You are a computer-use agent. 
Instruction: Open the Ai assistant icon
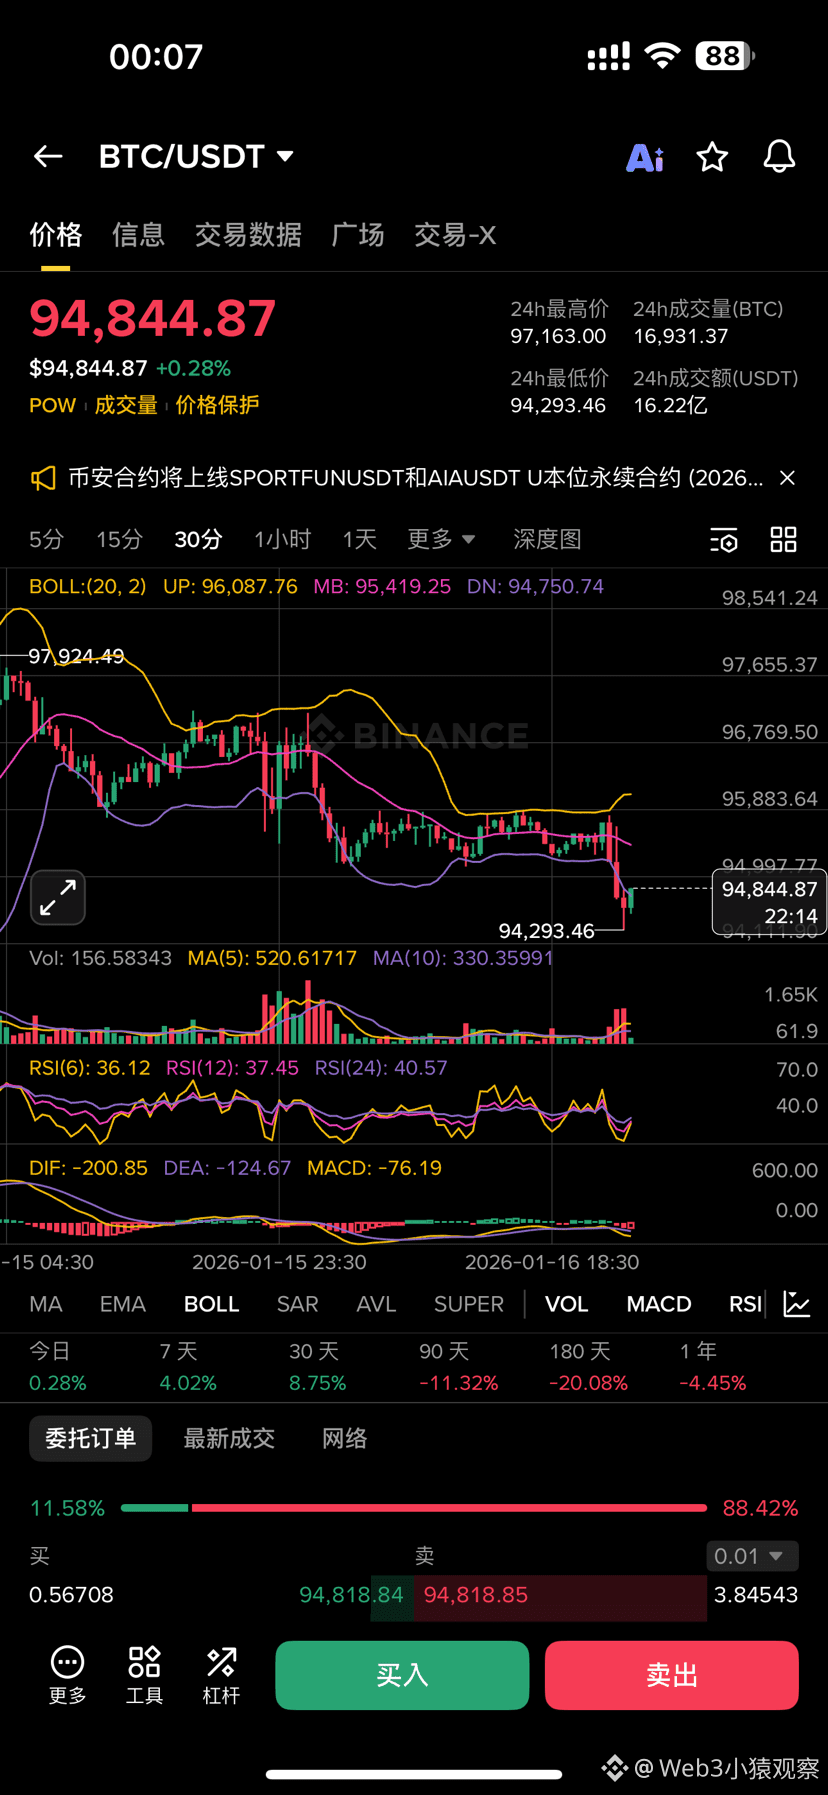pyautogui.click(x=645, y=157)
